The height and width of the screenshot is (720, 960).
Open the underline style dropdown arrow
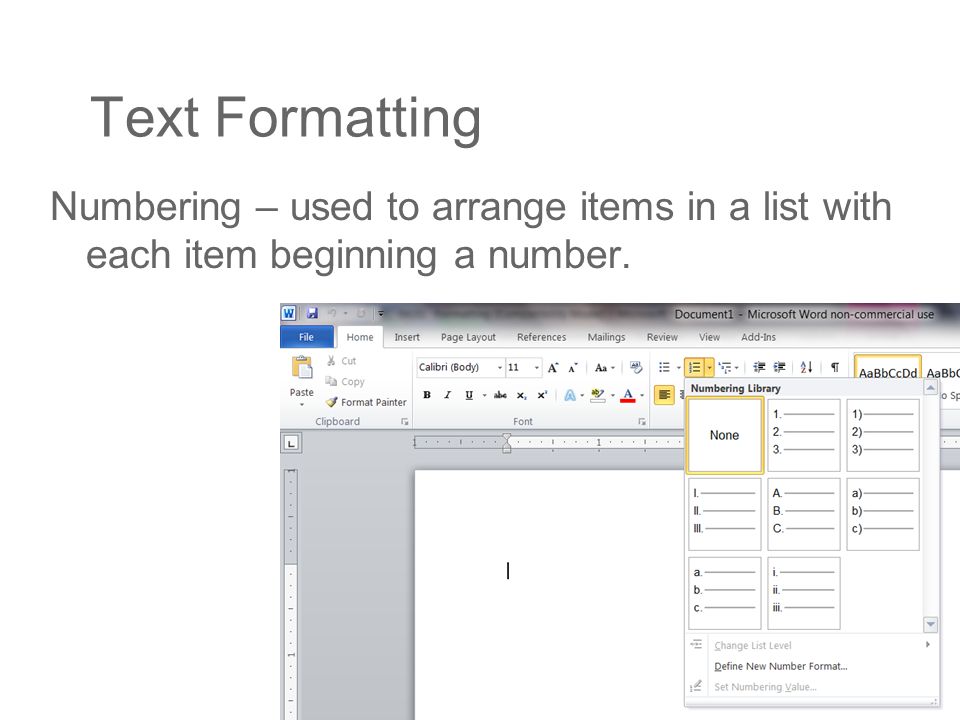point(484,396)
